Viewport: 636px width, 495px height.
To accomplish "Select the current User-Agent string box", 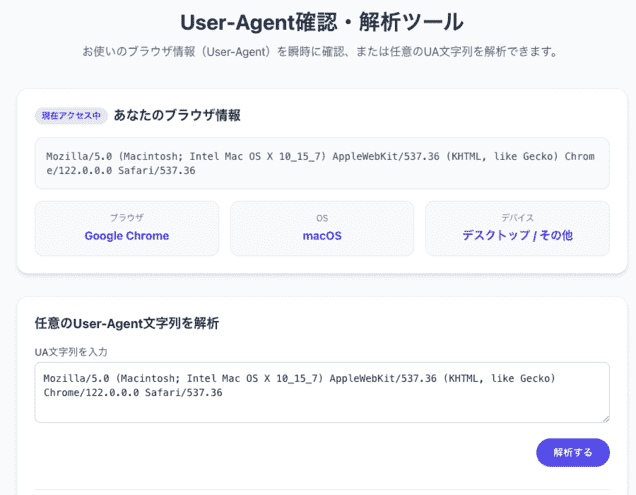I will coord(322,163).
